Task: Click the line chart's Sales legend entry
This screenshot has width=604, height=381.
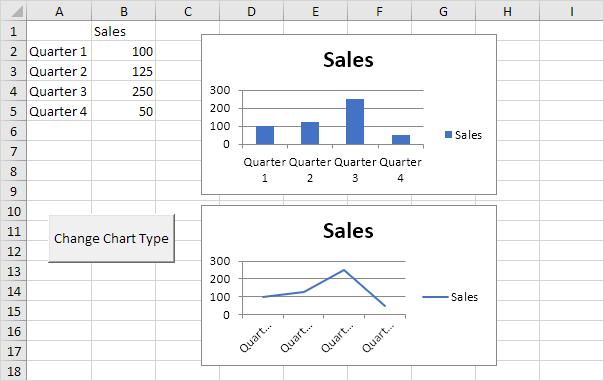Action: pyautogui.click(x=450, y=297)
